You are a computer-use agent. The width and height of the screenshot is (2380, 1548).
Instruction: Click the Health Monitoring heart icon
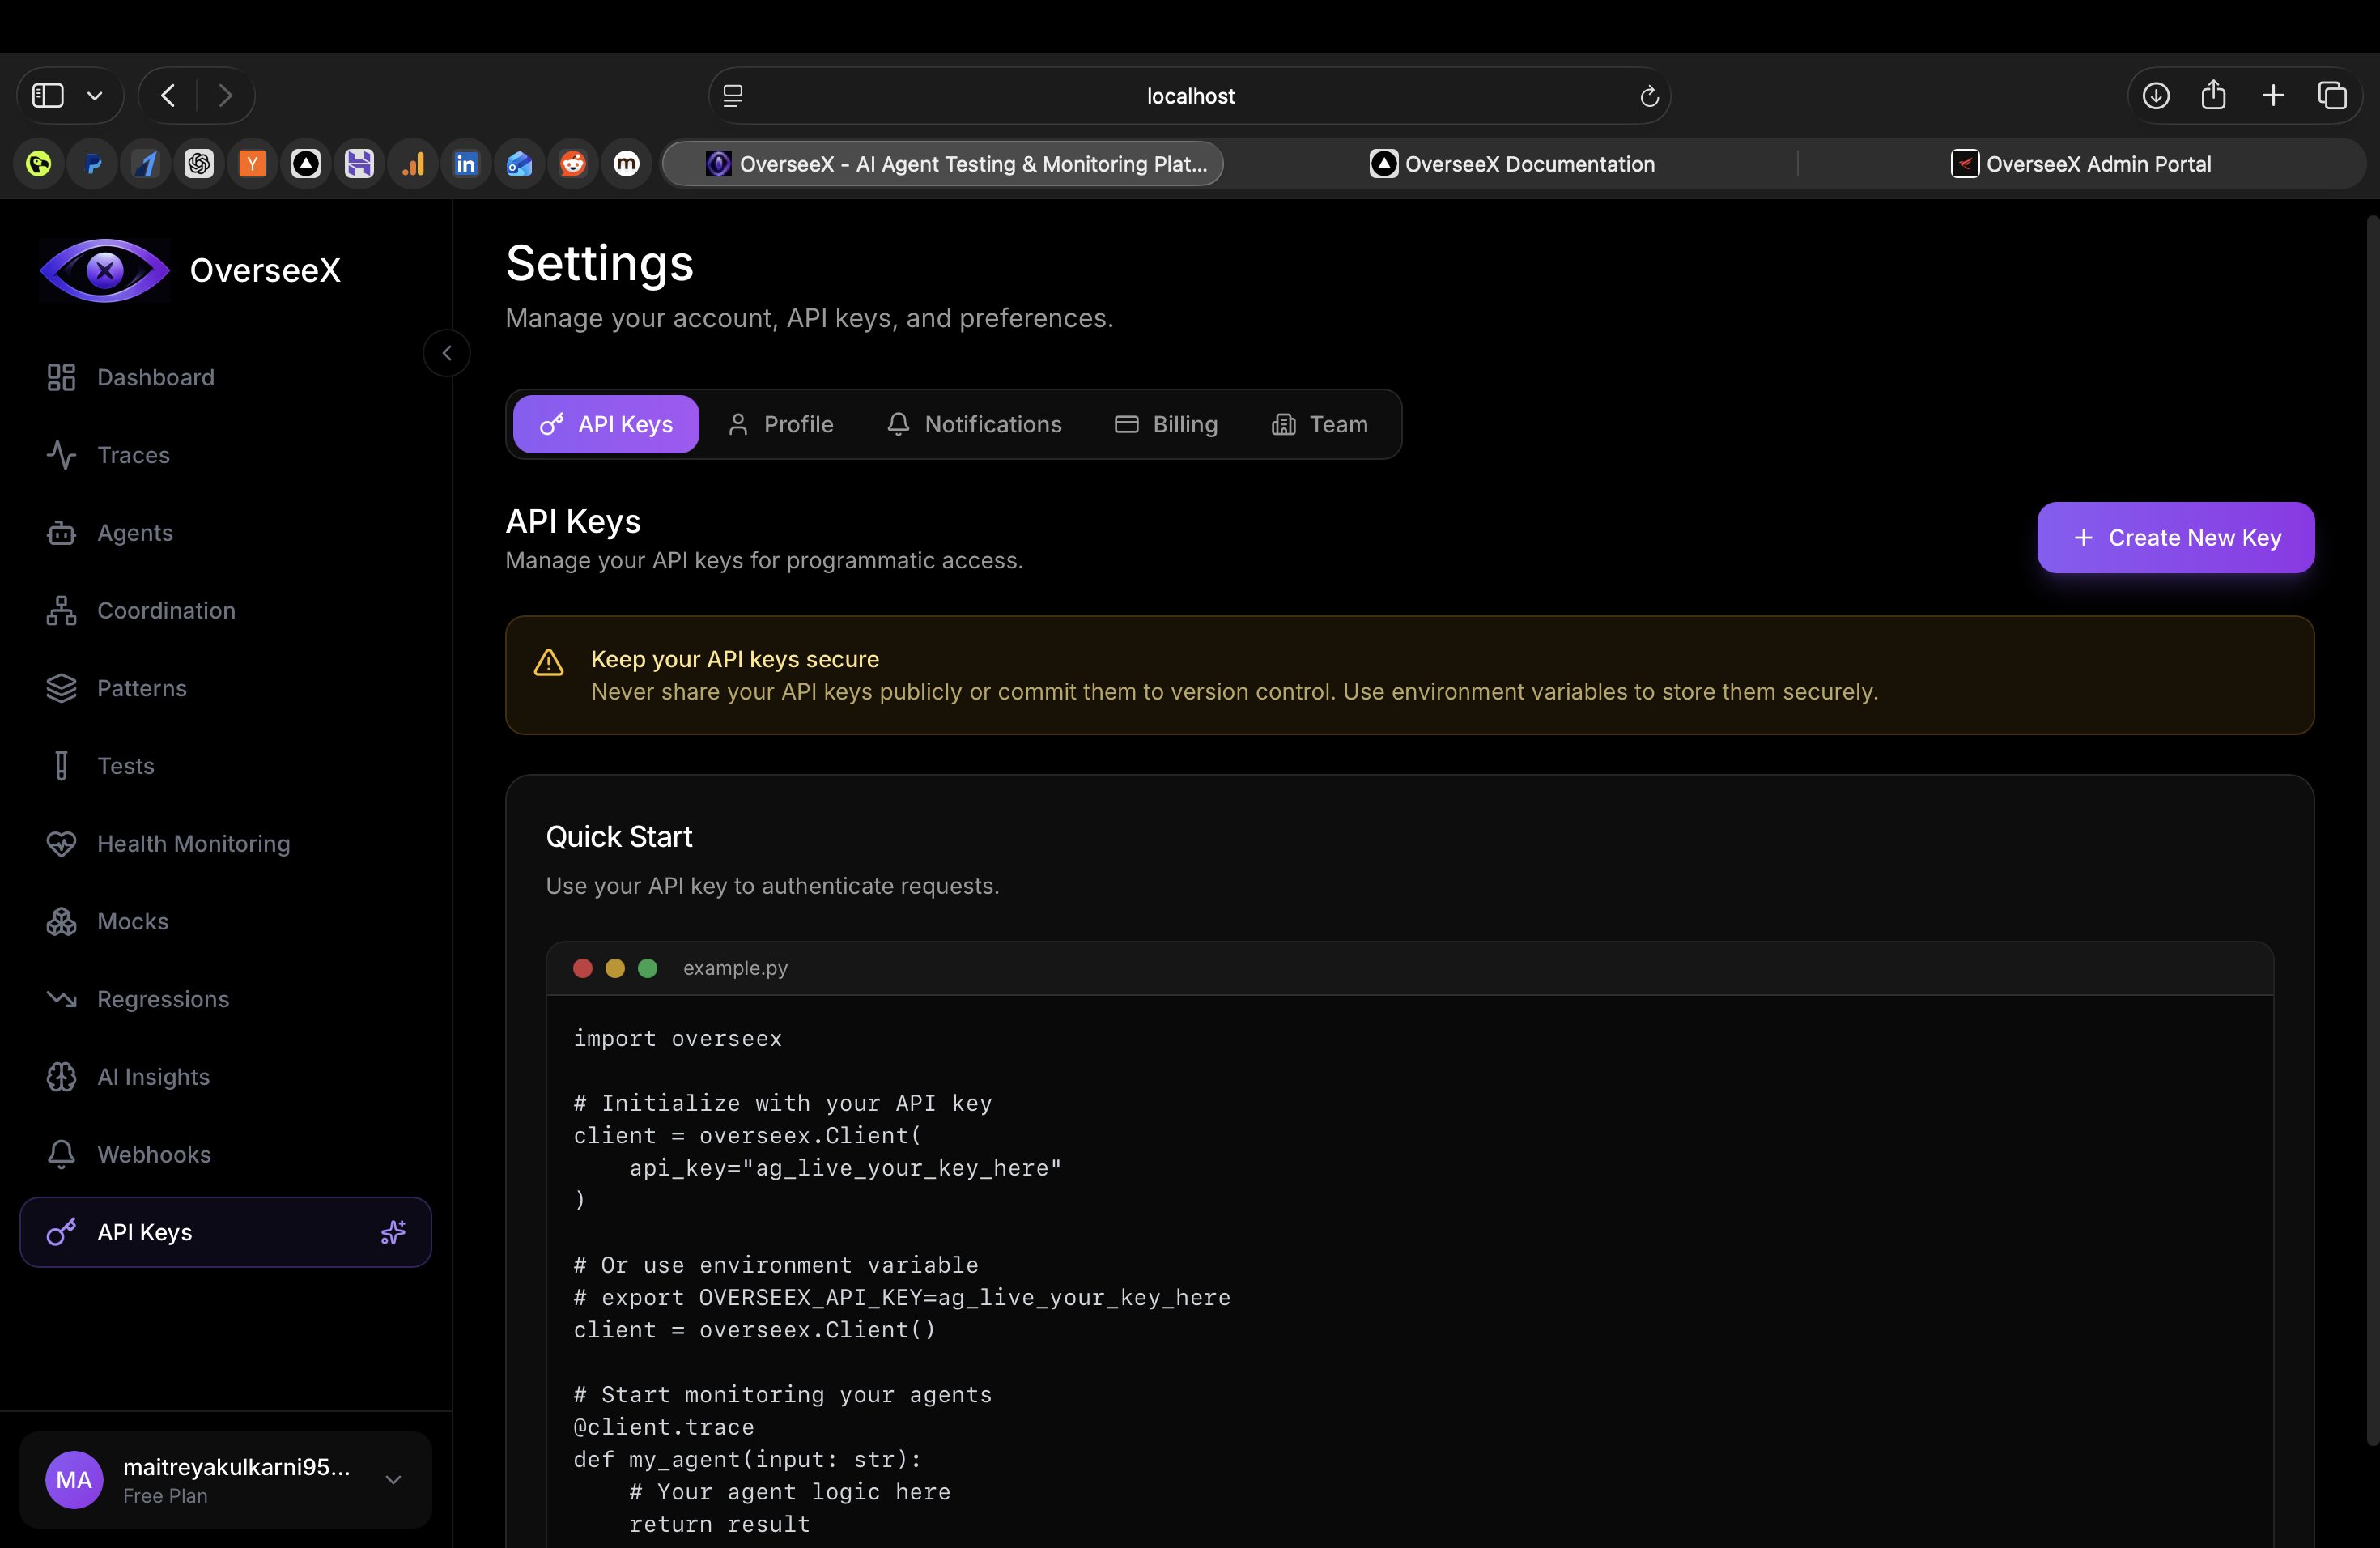tap(62, 843)
